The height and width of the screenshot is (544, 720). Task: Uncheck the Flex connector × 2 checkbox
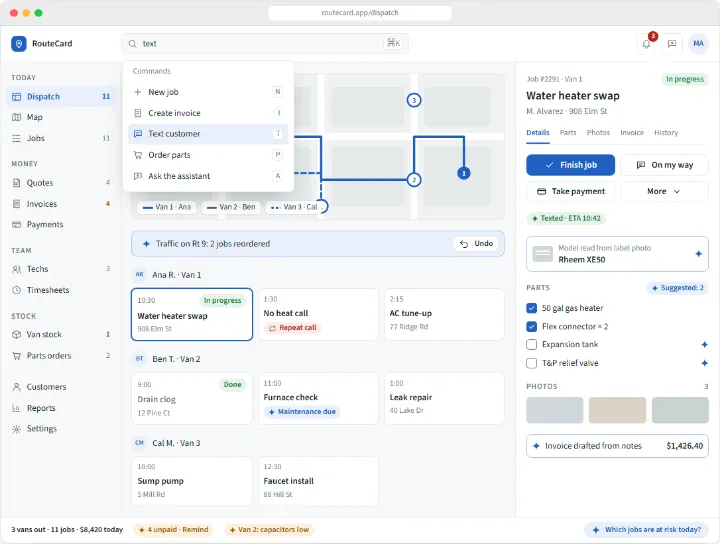click(532, 326)
